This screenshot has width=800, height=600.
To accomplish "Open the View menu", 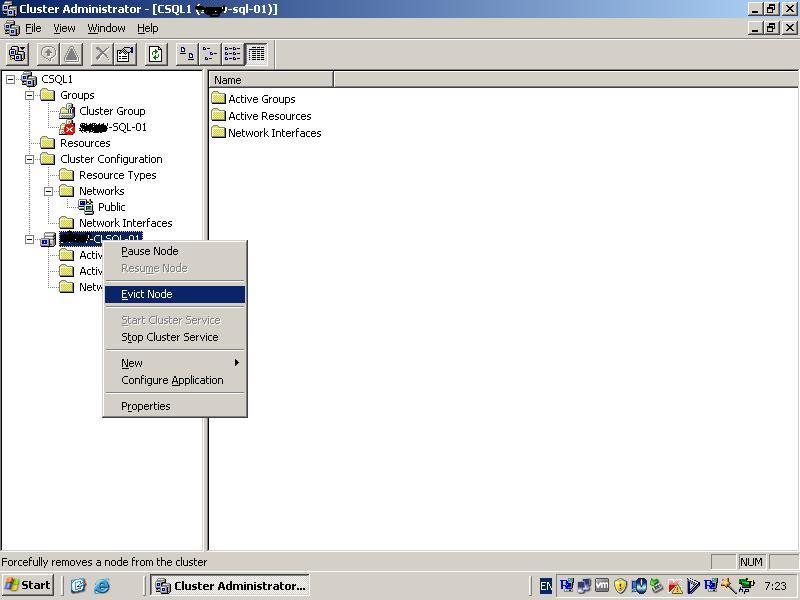I will point(64,28).
